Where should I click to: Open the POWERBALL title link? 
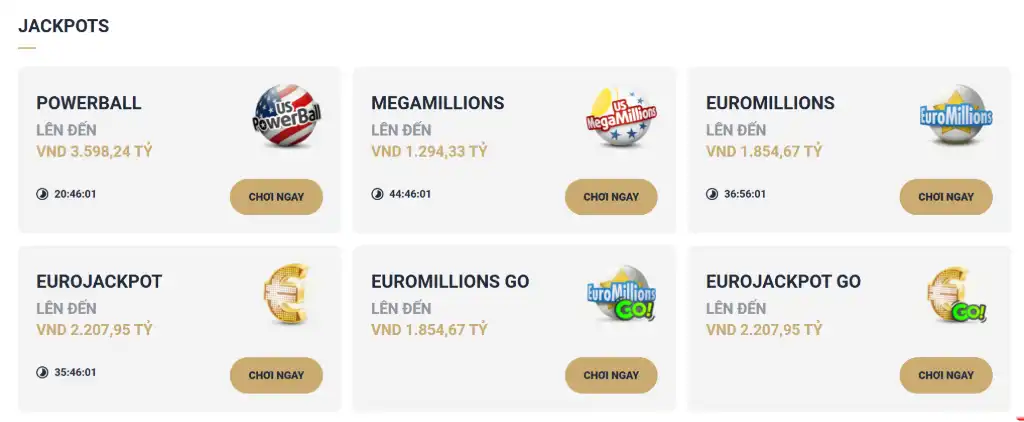(x=89, y=103)
